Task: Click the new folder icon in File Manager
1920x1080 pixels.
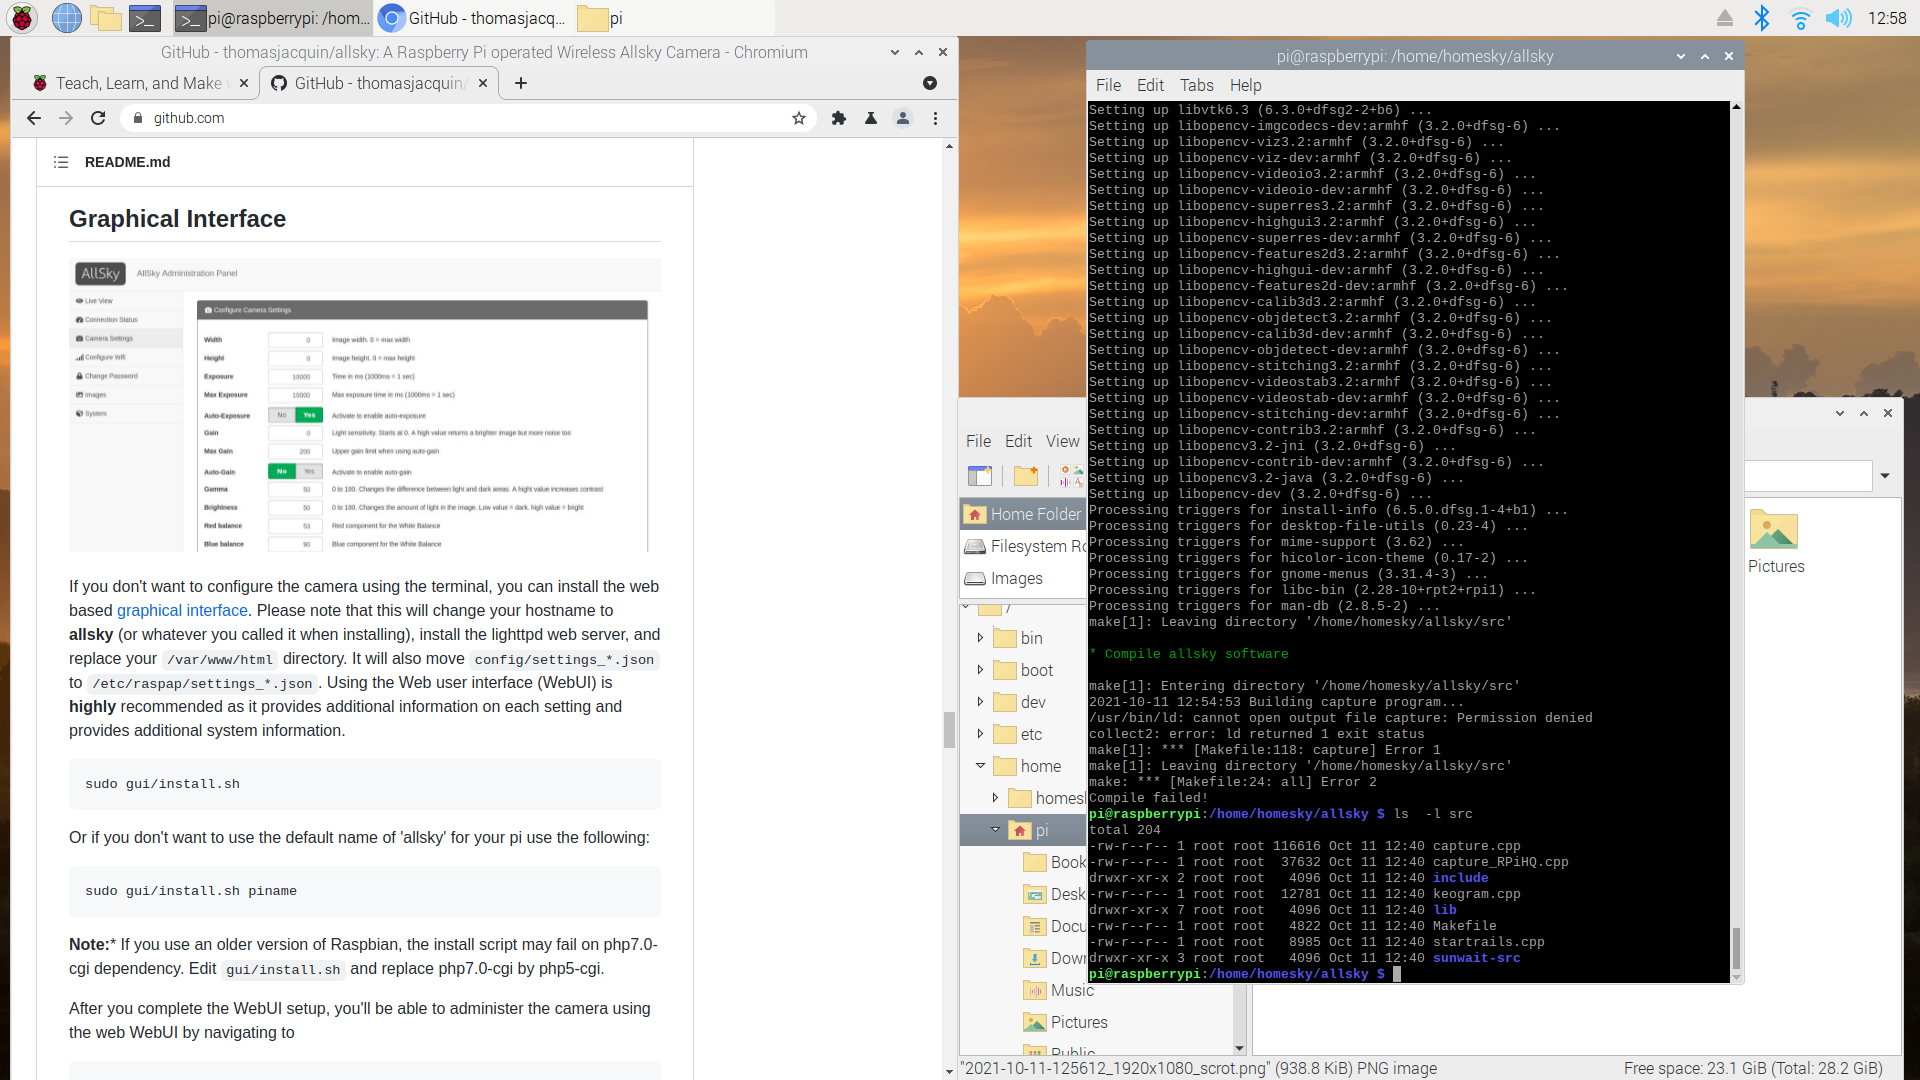Action: [1026, 476]
